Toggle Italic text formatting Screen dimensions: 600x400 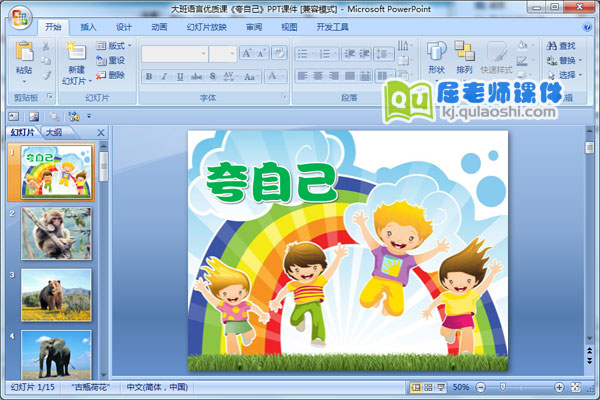click(163, 76)
